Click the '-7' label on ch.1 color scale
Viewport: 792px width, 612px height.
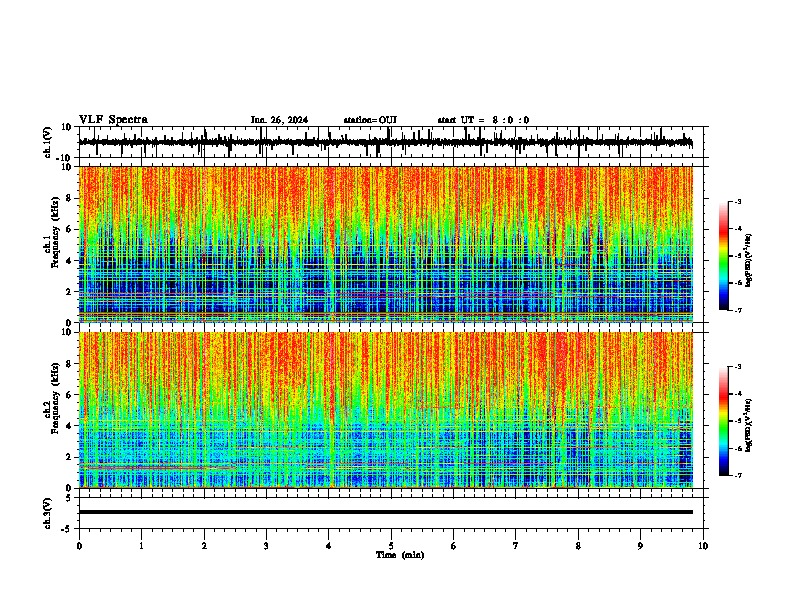pos(737,310)
